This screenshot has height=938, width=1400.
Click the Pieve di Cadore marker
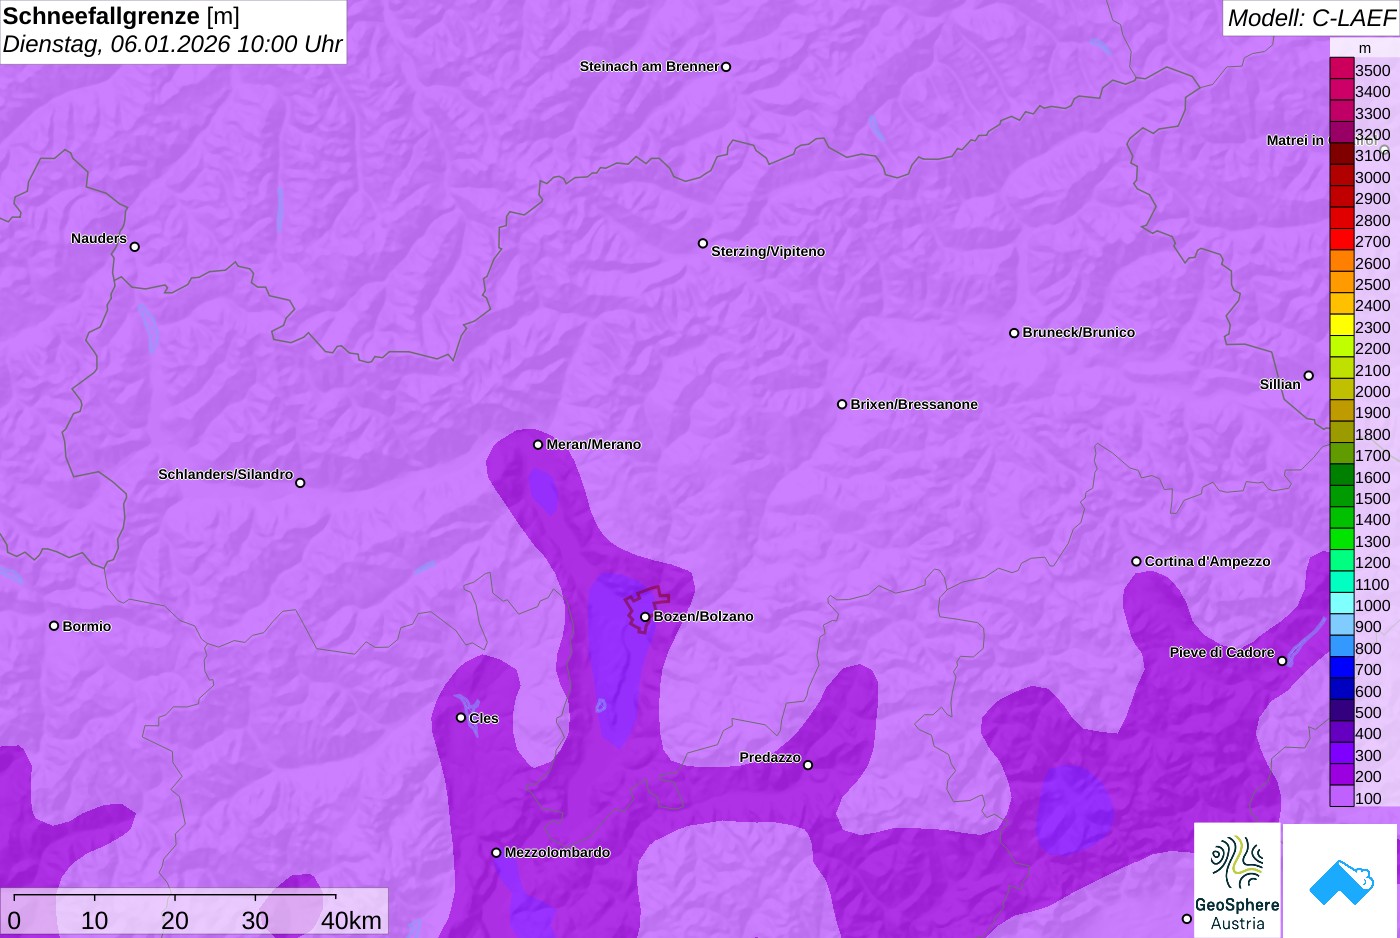pyautogui.click(x=1282, y=661)
